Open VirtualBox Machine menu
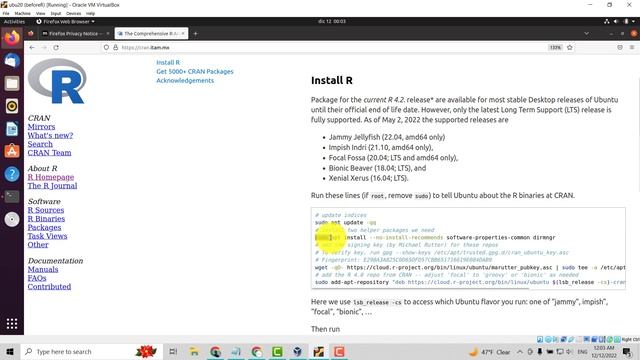Viewport: 640px width, 360px height. (x=22, y=13)
